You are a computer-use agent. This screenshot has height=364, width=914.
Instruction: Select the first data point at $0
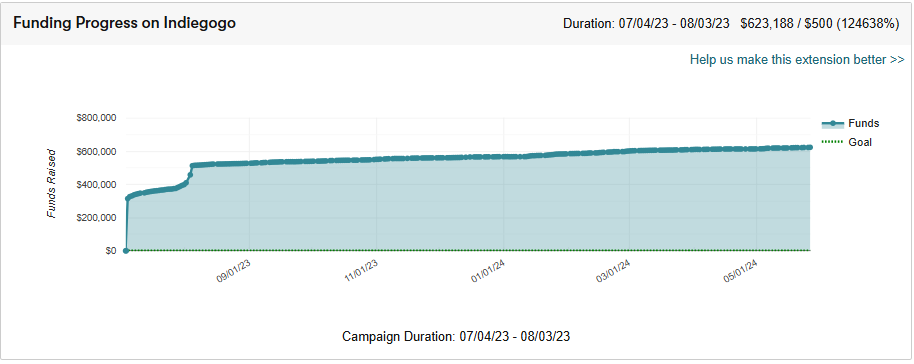pos(126,251)
